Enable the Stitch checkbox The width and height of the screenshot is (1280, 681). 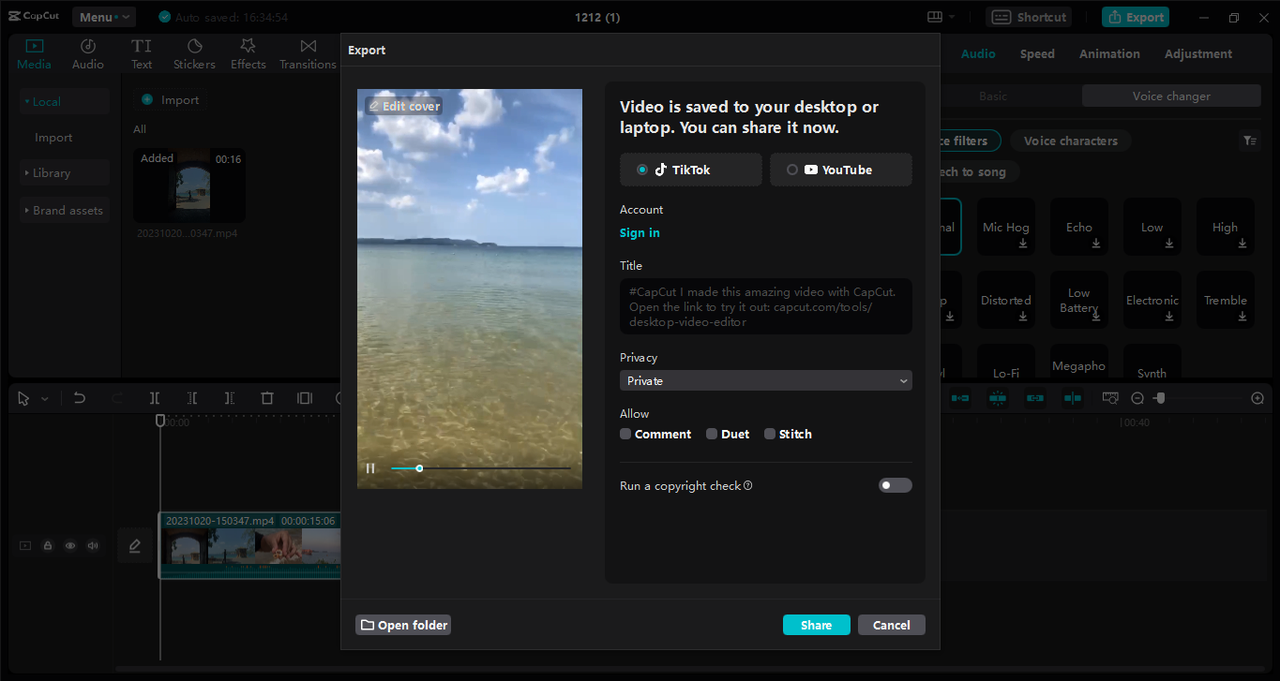769,434
